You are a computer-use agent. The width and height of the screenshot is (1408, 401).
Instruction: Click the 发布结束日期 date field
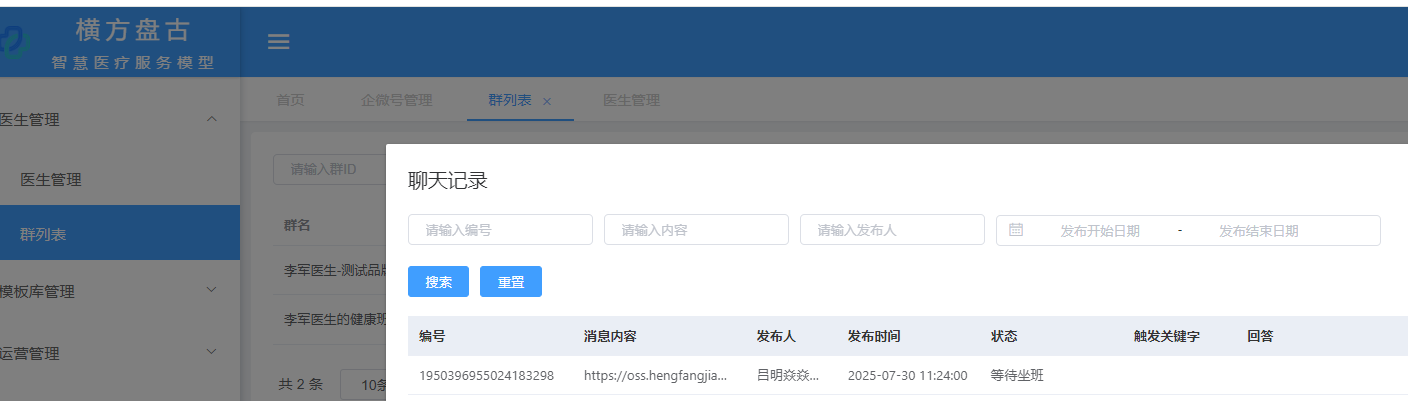point(1258,231)
